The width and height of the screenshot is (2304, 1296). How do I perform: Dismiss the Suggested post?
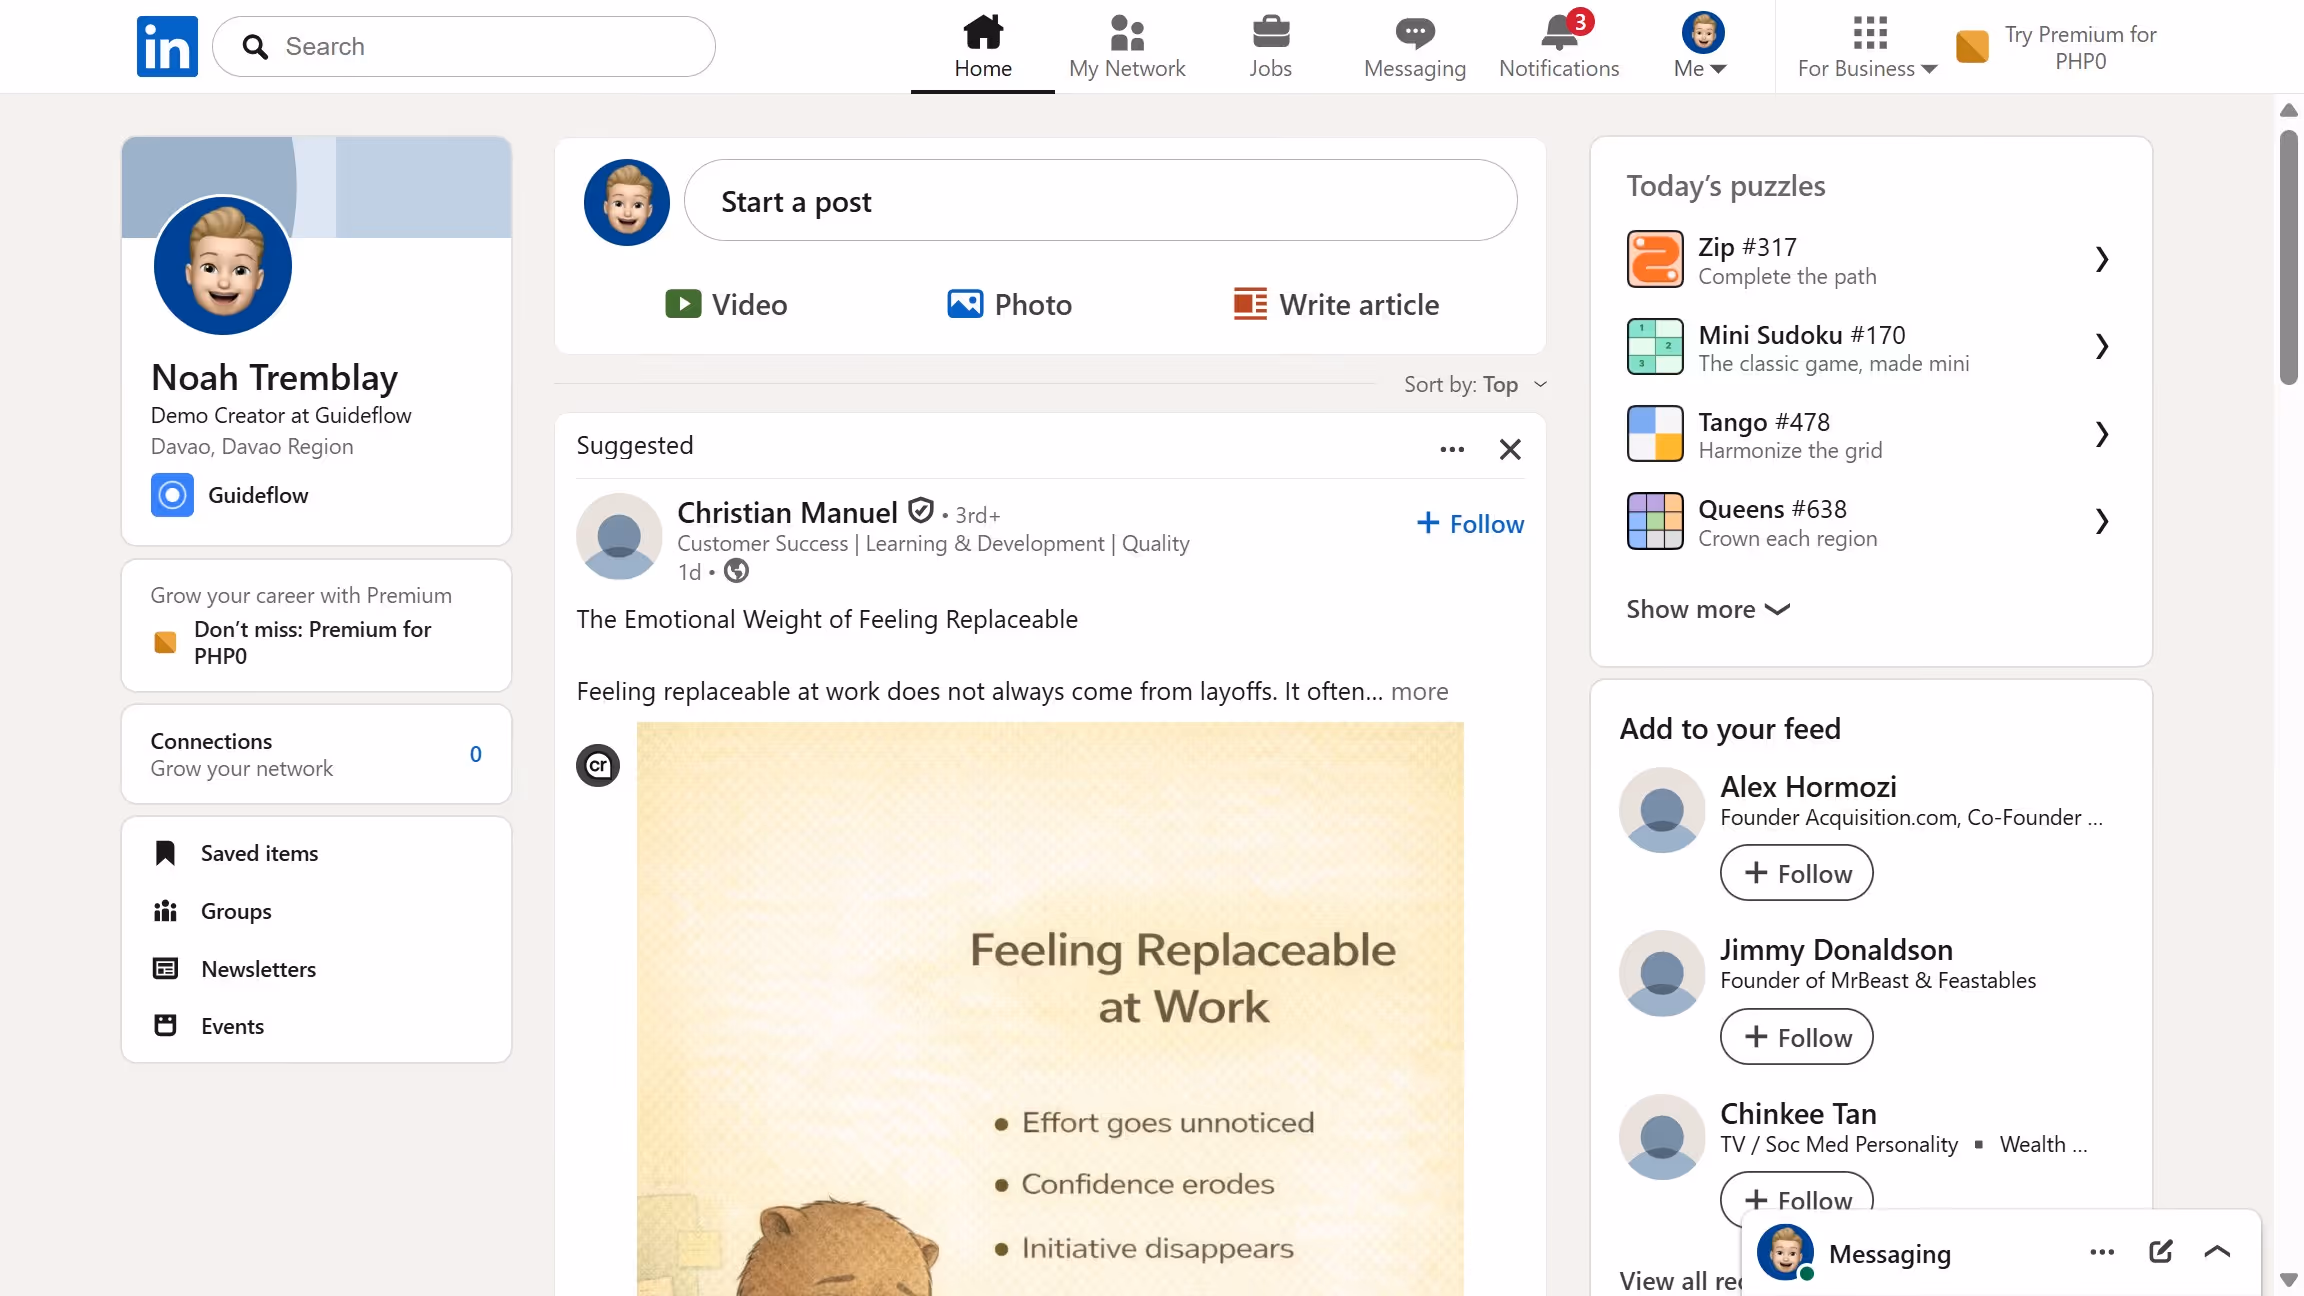pos(1510,449)
